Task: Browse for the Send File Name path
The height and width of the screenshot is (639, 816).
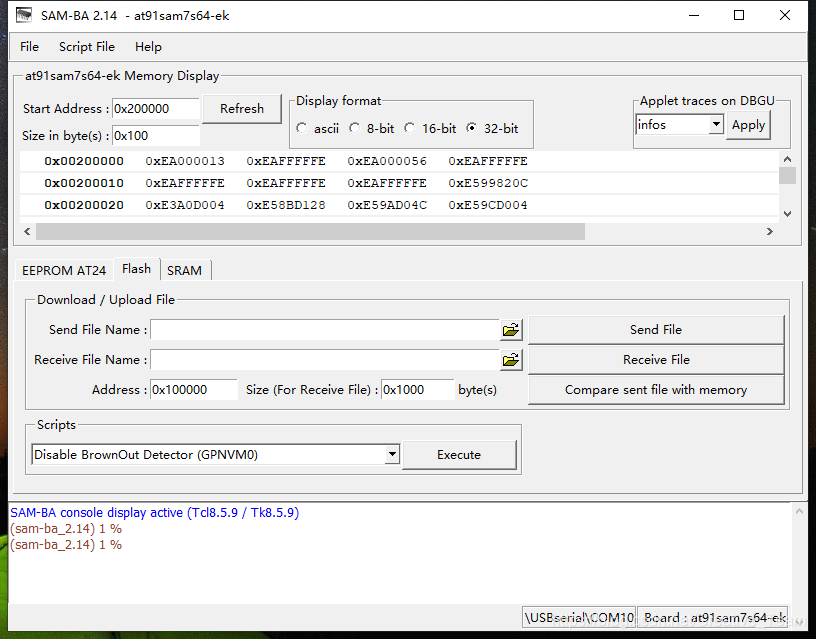Action: click(x=511, y=330)
